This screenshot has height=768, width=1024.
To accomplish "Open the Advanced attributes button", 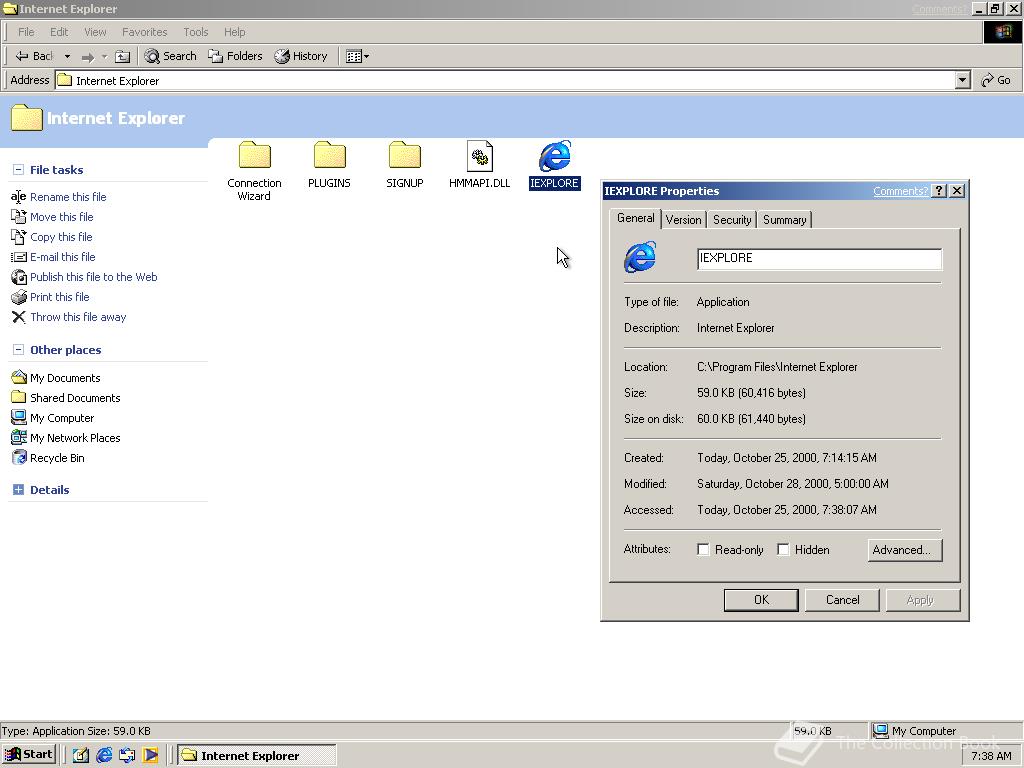I will (904, 550).
